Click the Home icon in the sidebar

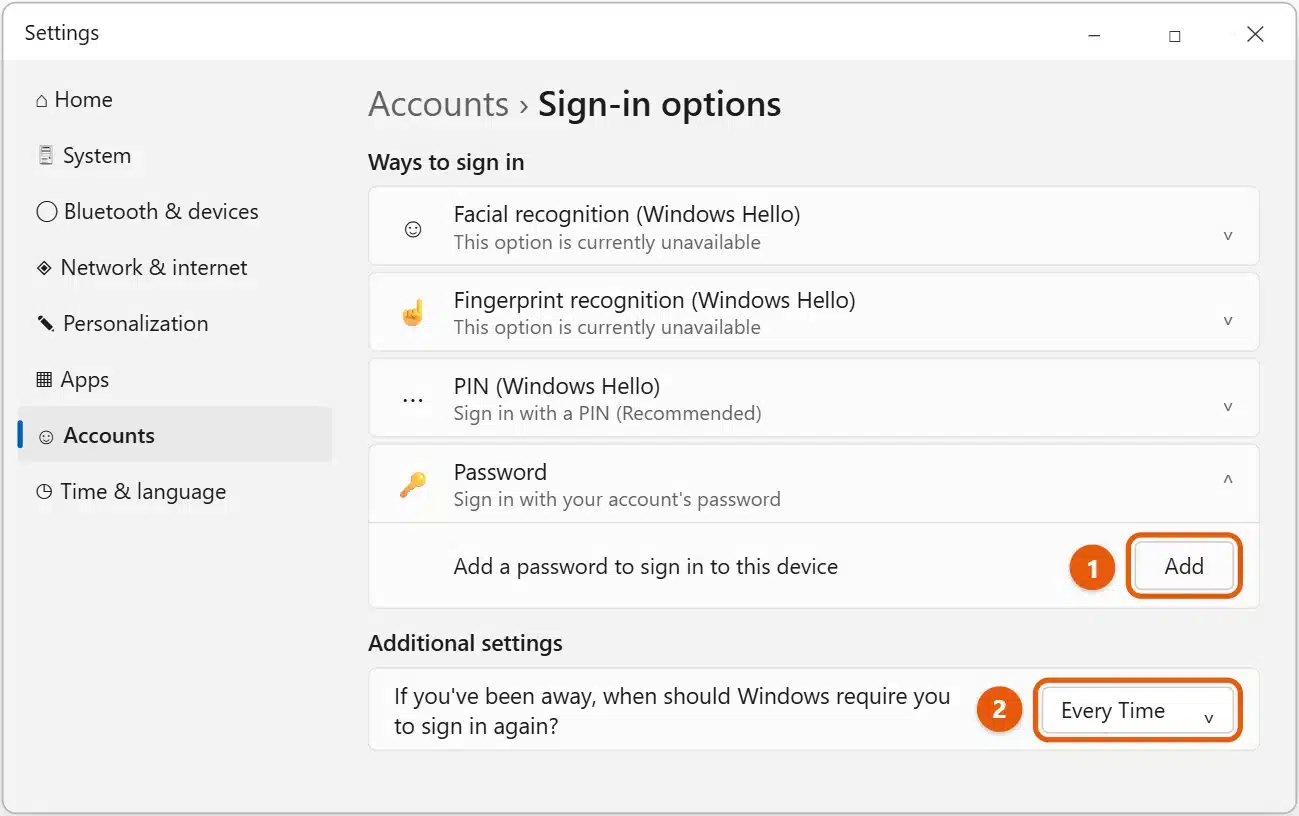(x=41, y=101)
